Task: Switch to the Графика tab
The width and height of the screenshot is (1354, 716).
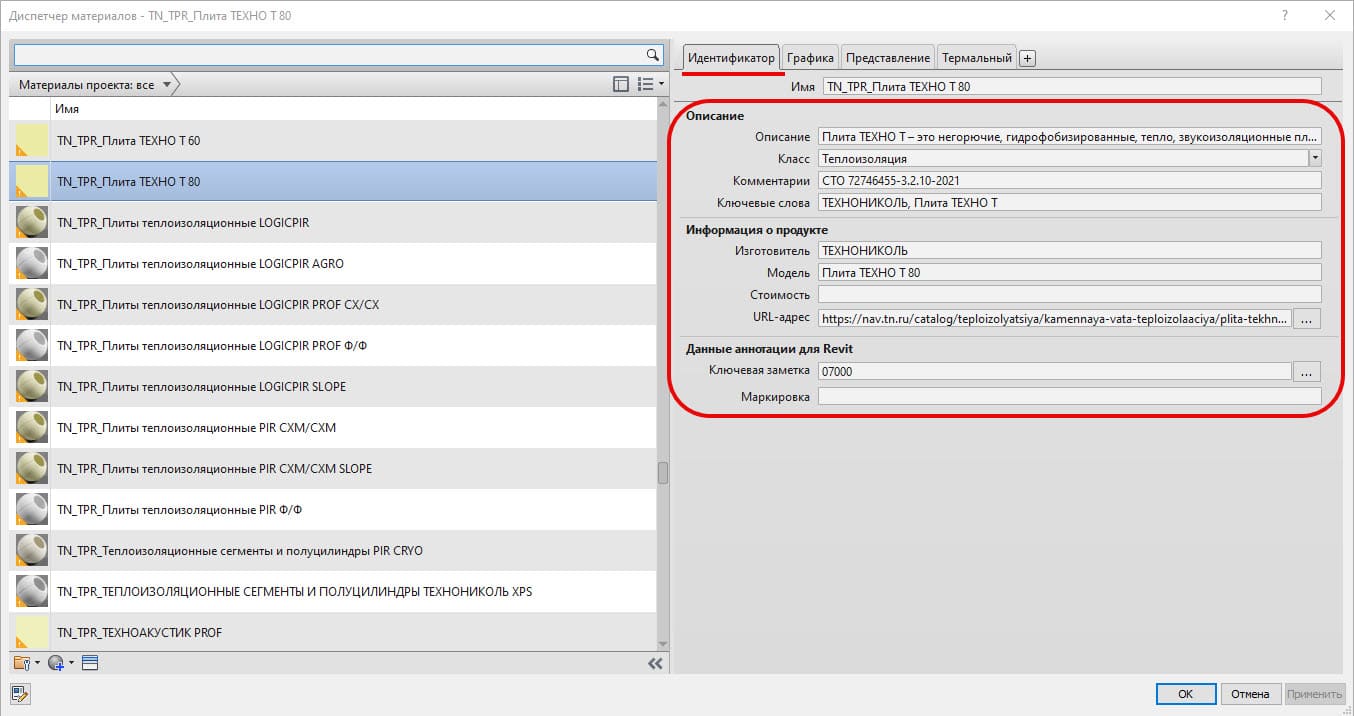Action: [x=810, y=58]
